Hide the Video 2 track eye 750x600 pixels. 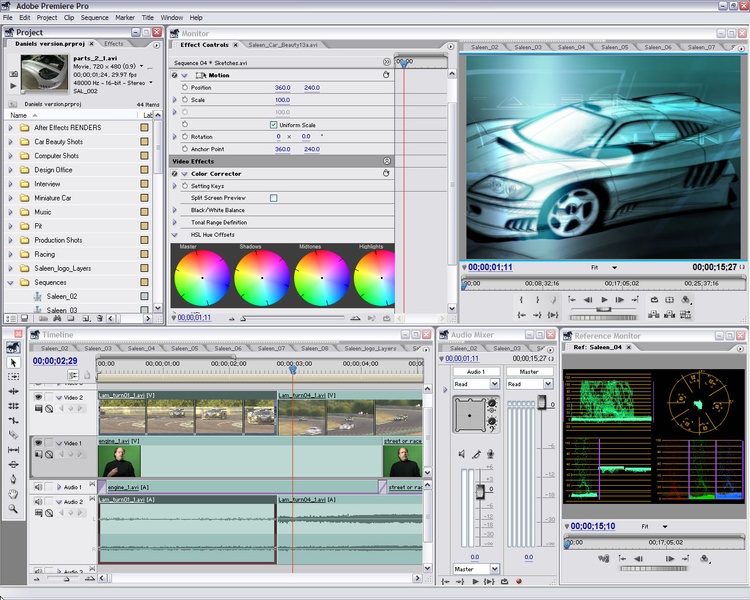pyautogui.click(x=39, y=397)
